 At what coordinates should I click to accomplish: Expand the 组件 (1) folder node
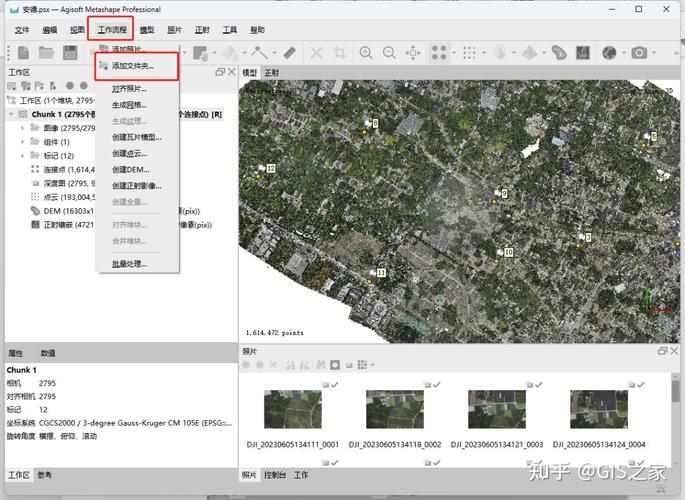click(23, 142)
